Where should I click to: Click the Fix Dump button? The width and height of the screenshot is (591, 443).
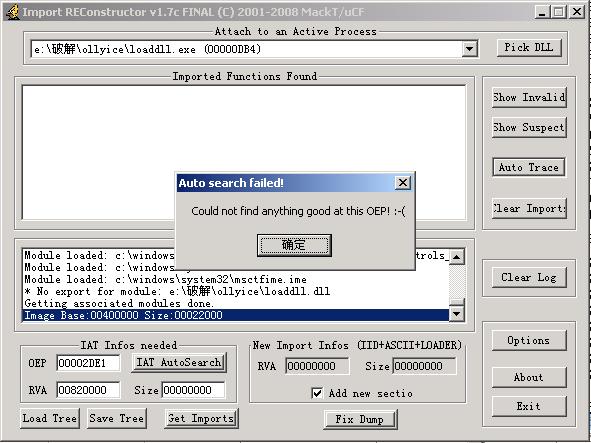(x=360, y=419)
